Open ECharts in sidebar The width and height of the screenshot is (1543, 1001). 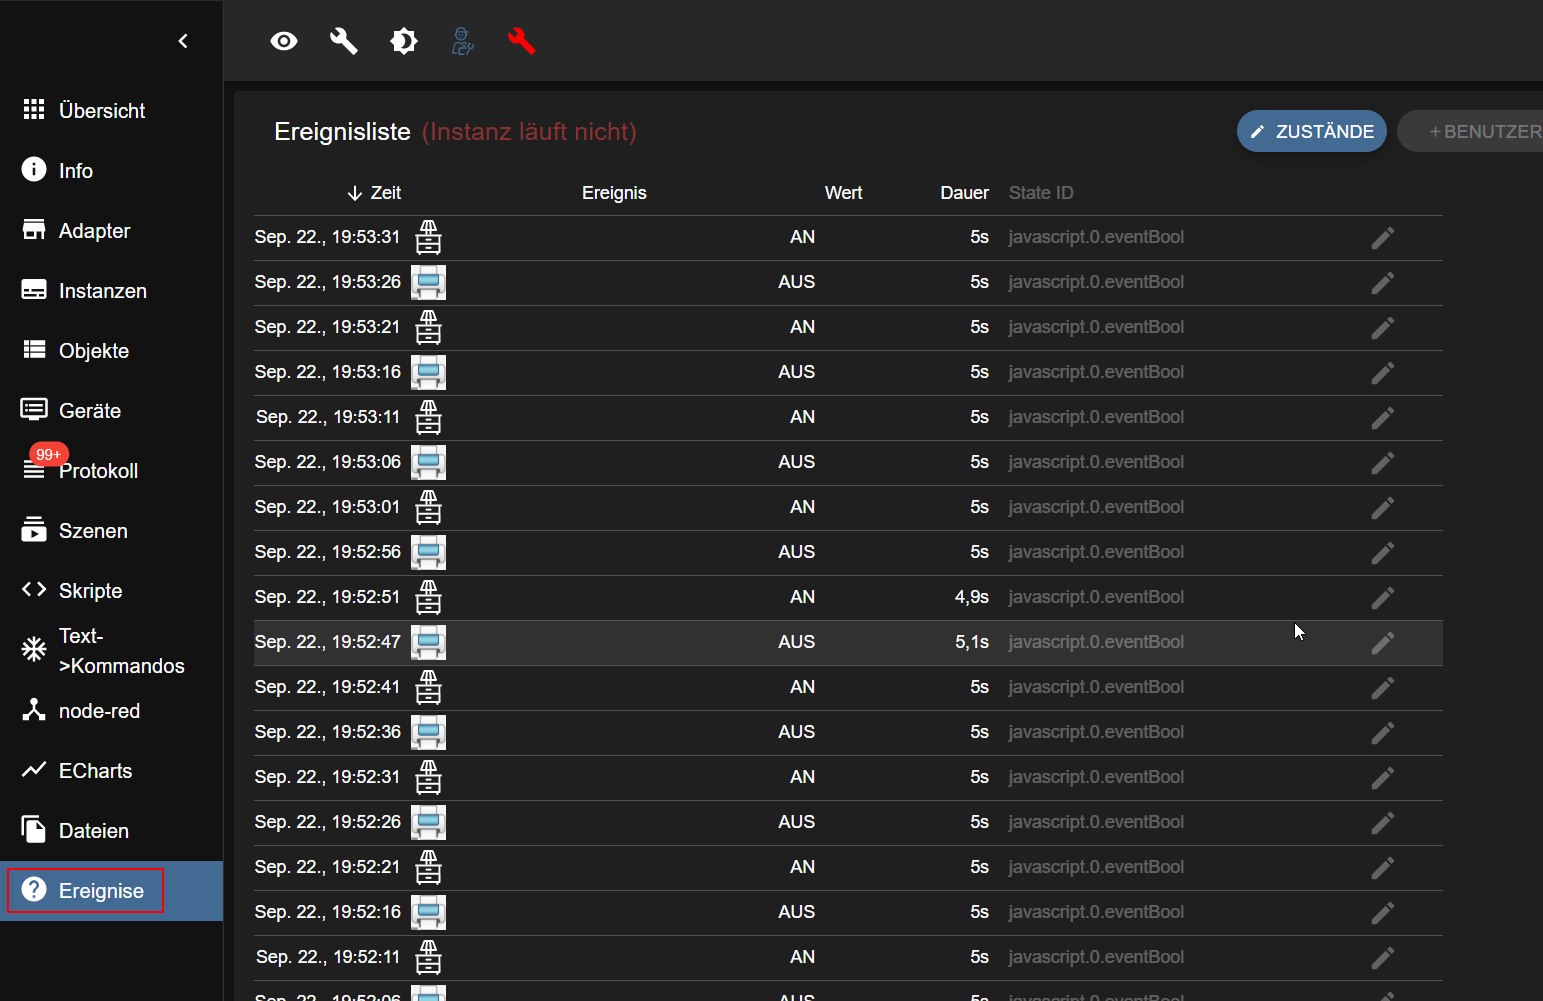click(111, 770)
